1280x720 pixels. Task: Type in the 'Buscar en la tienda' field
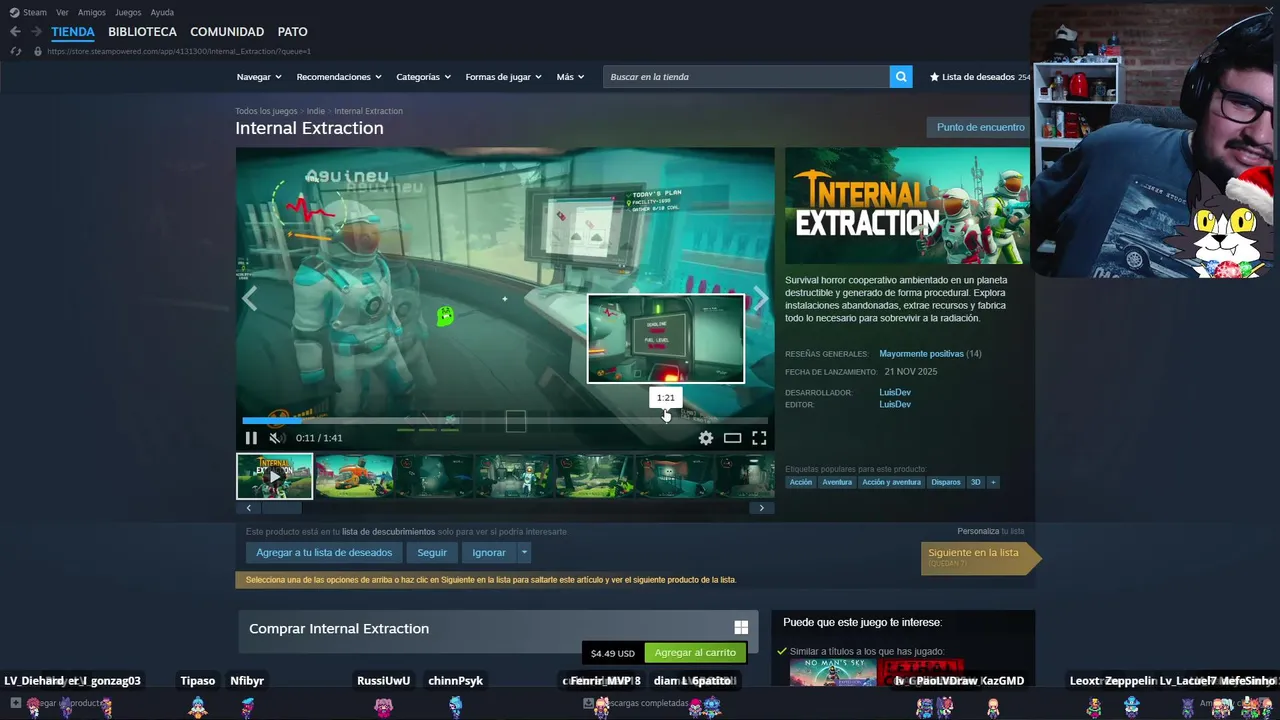pyautogui.click(x=746, y=77)
